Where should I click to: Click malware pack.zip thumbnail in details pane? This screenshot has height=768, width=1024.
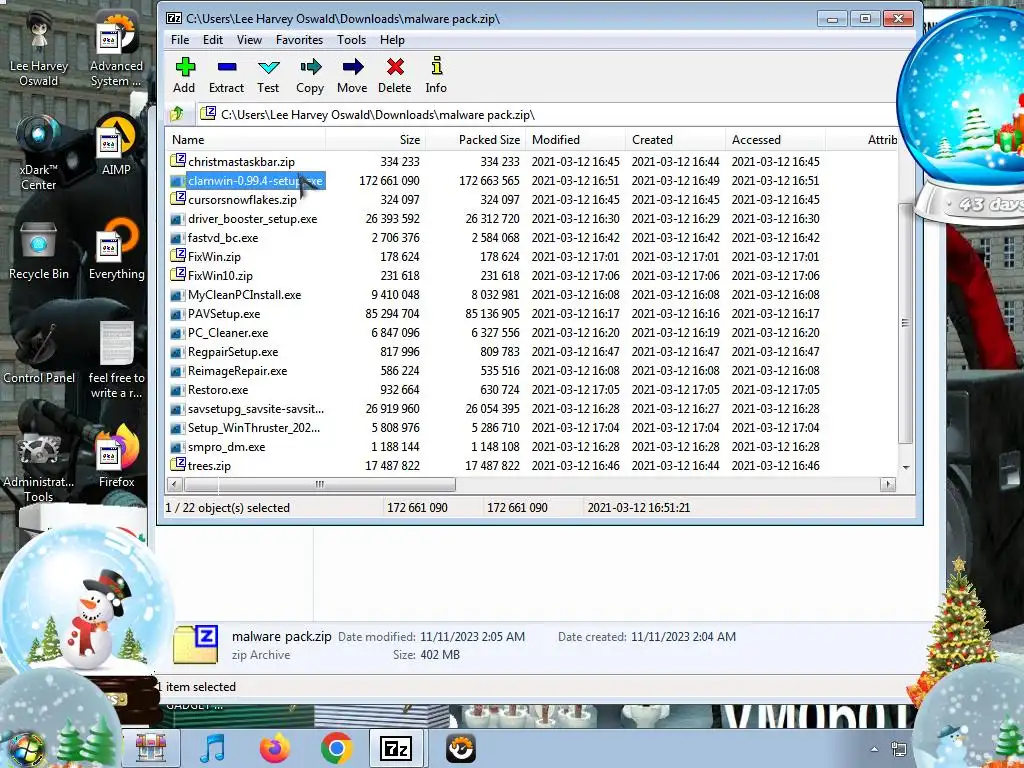coord(195,645)
